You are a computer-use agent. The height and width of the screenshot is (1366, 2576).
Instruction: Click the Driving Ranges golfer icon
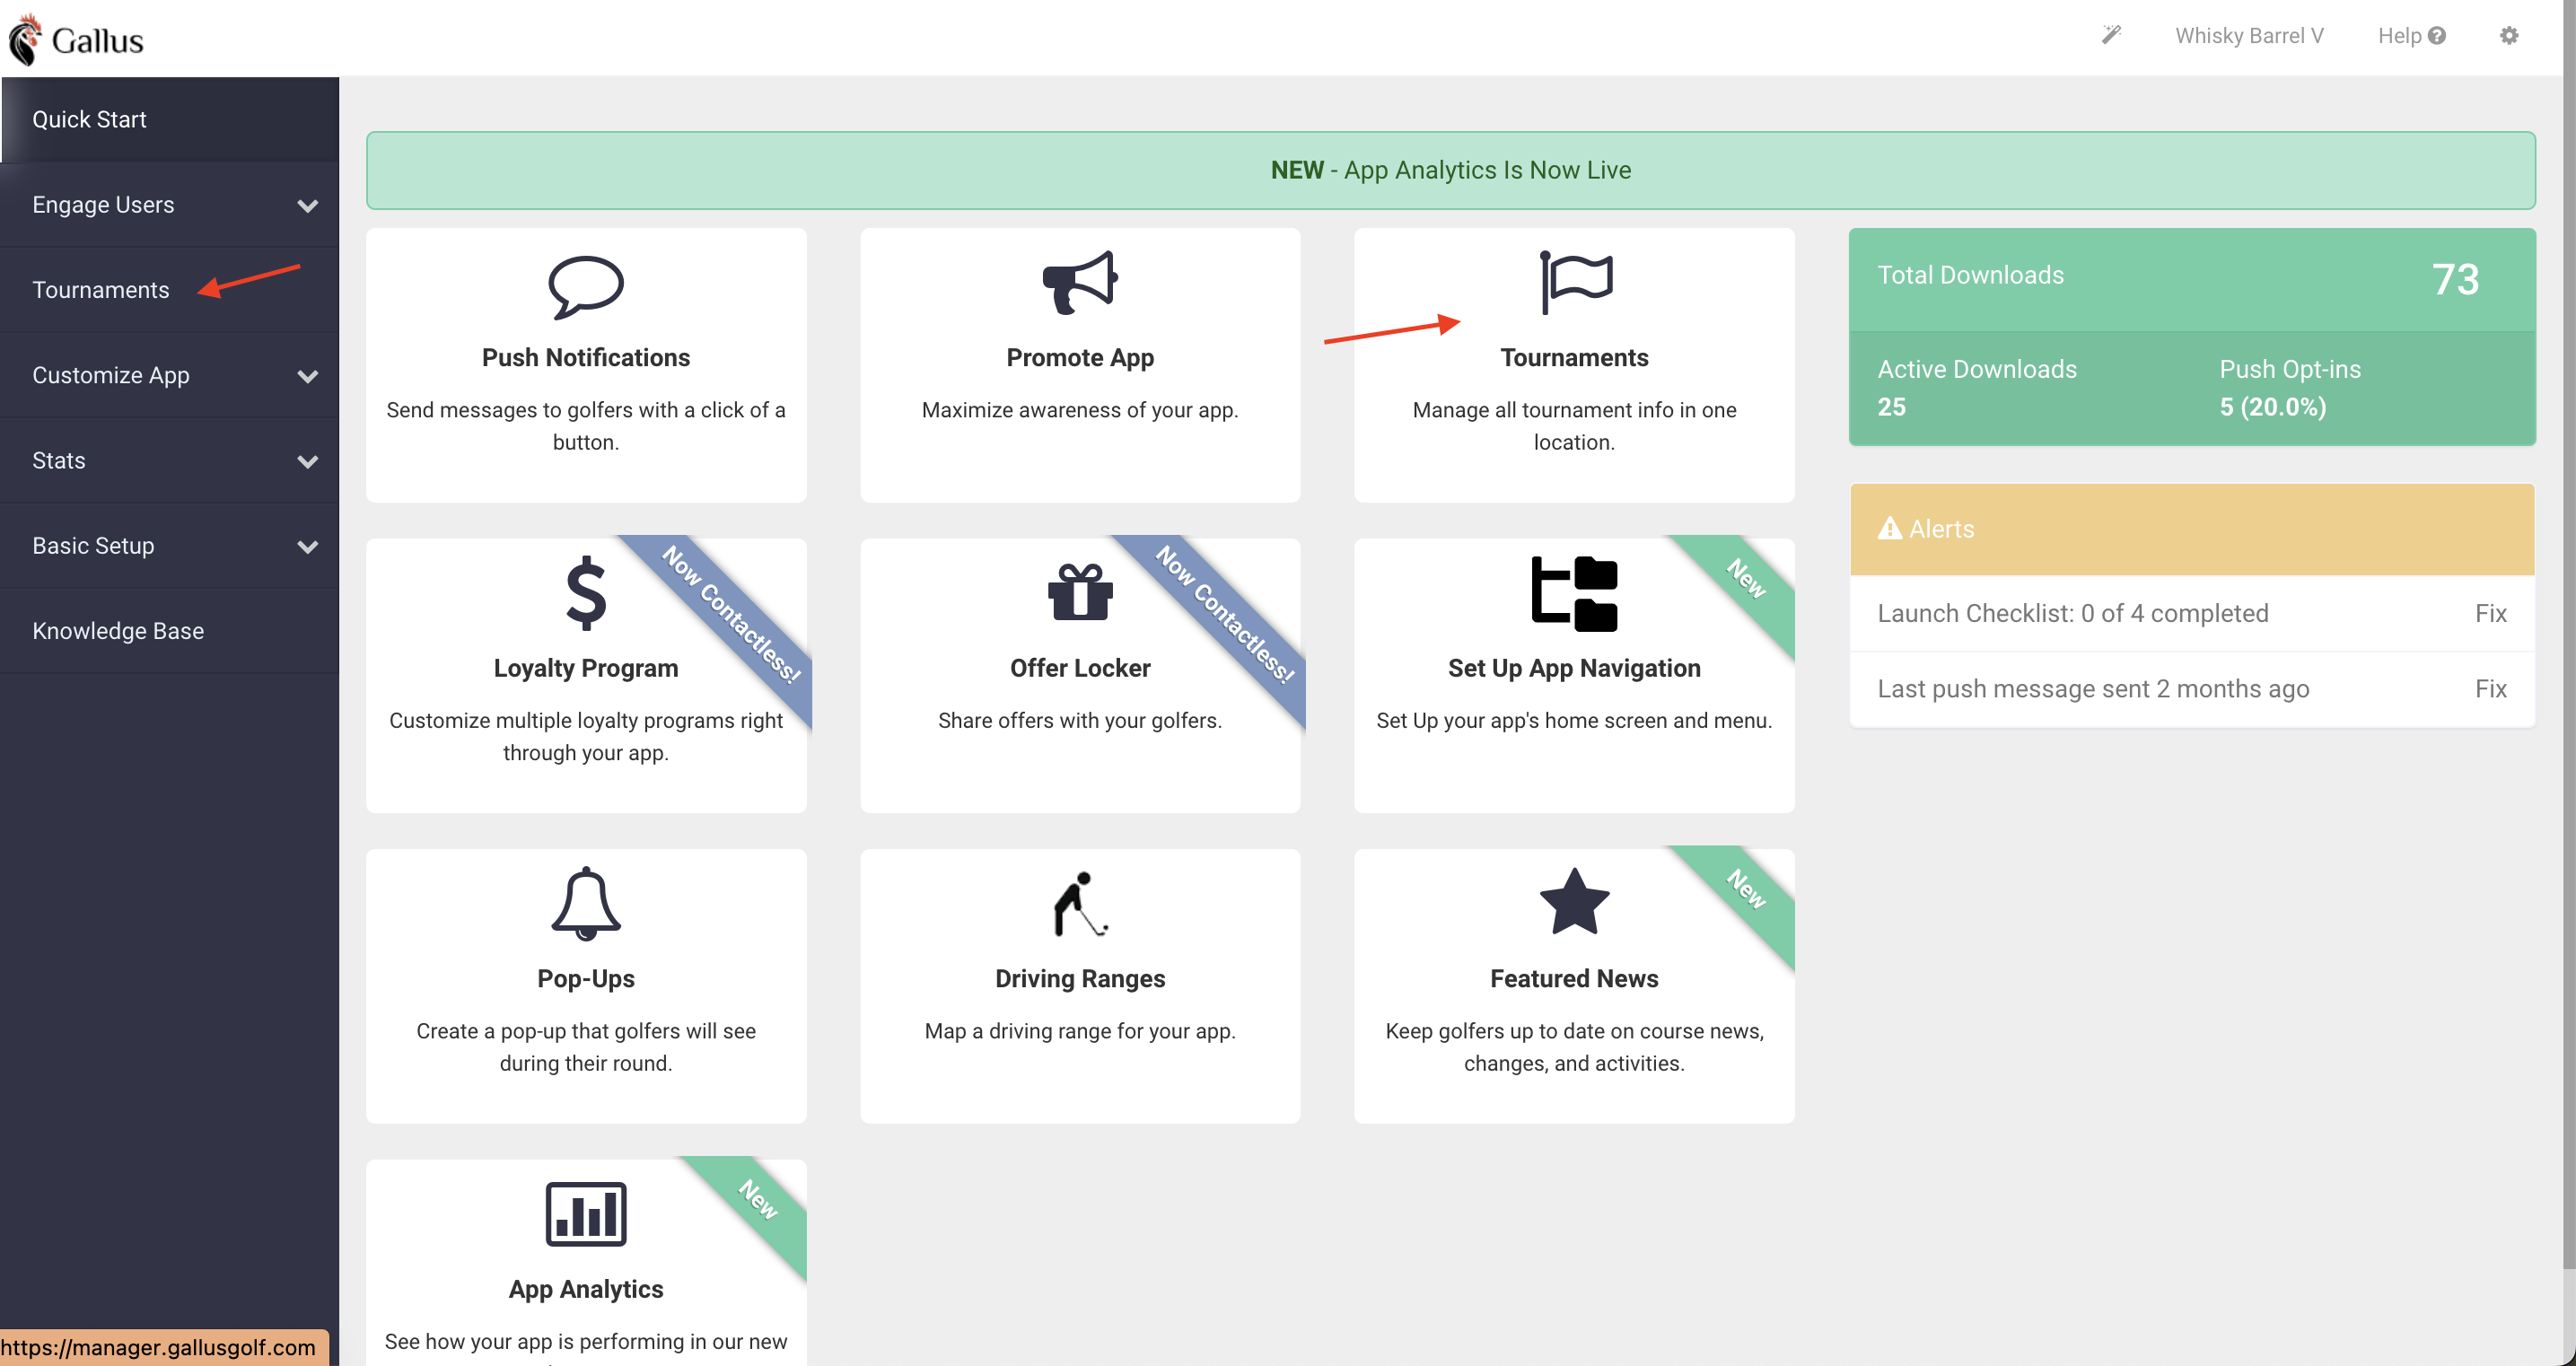pyautogui.click(x=1080, y=904)
